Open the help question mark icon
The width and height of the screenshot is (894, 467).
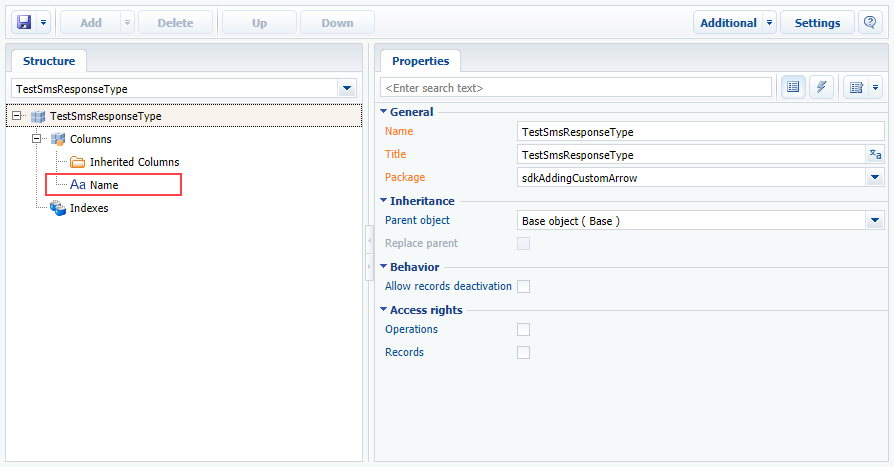click(x=870, y=23)
